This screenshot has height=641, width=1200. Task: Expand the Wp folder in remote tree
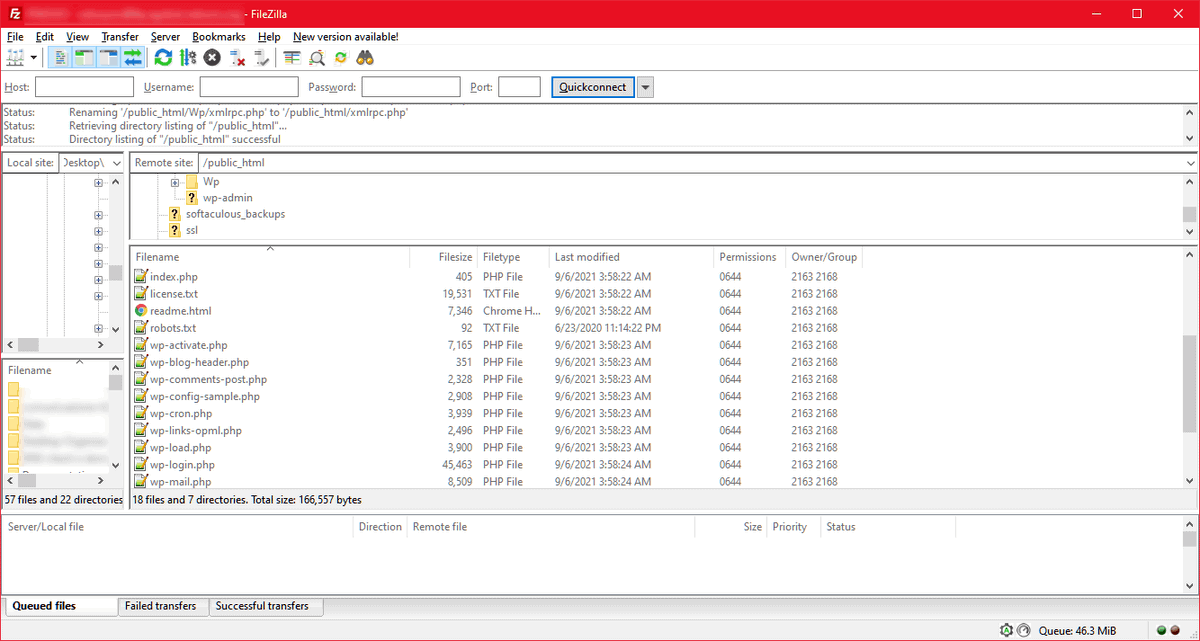coord(175,182)
